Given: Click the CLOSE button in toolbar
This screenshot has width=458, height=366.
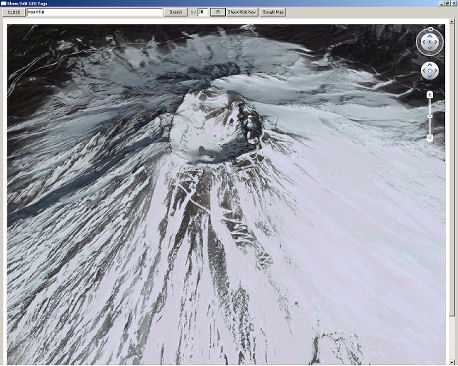Looking at the screenshot, I should (14, 12).
